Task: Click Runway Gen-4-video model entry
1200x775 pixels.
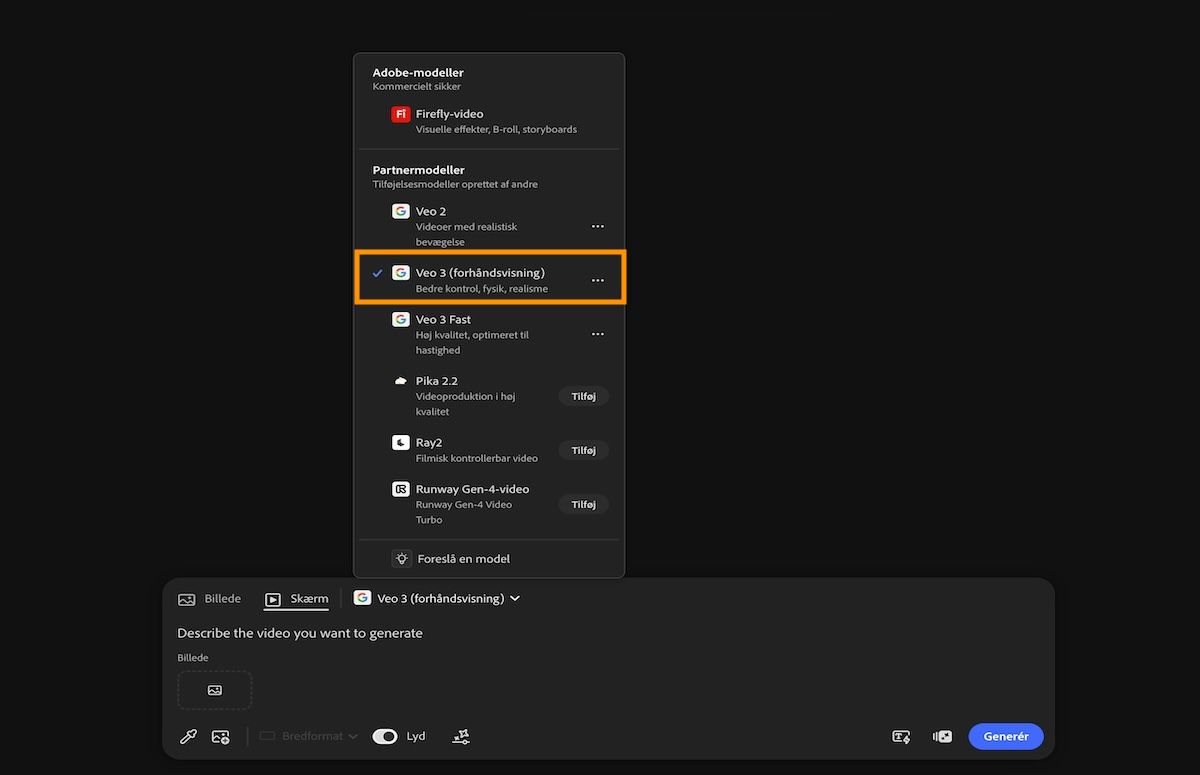Action: point(488,504)
